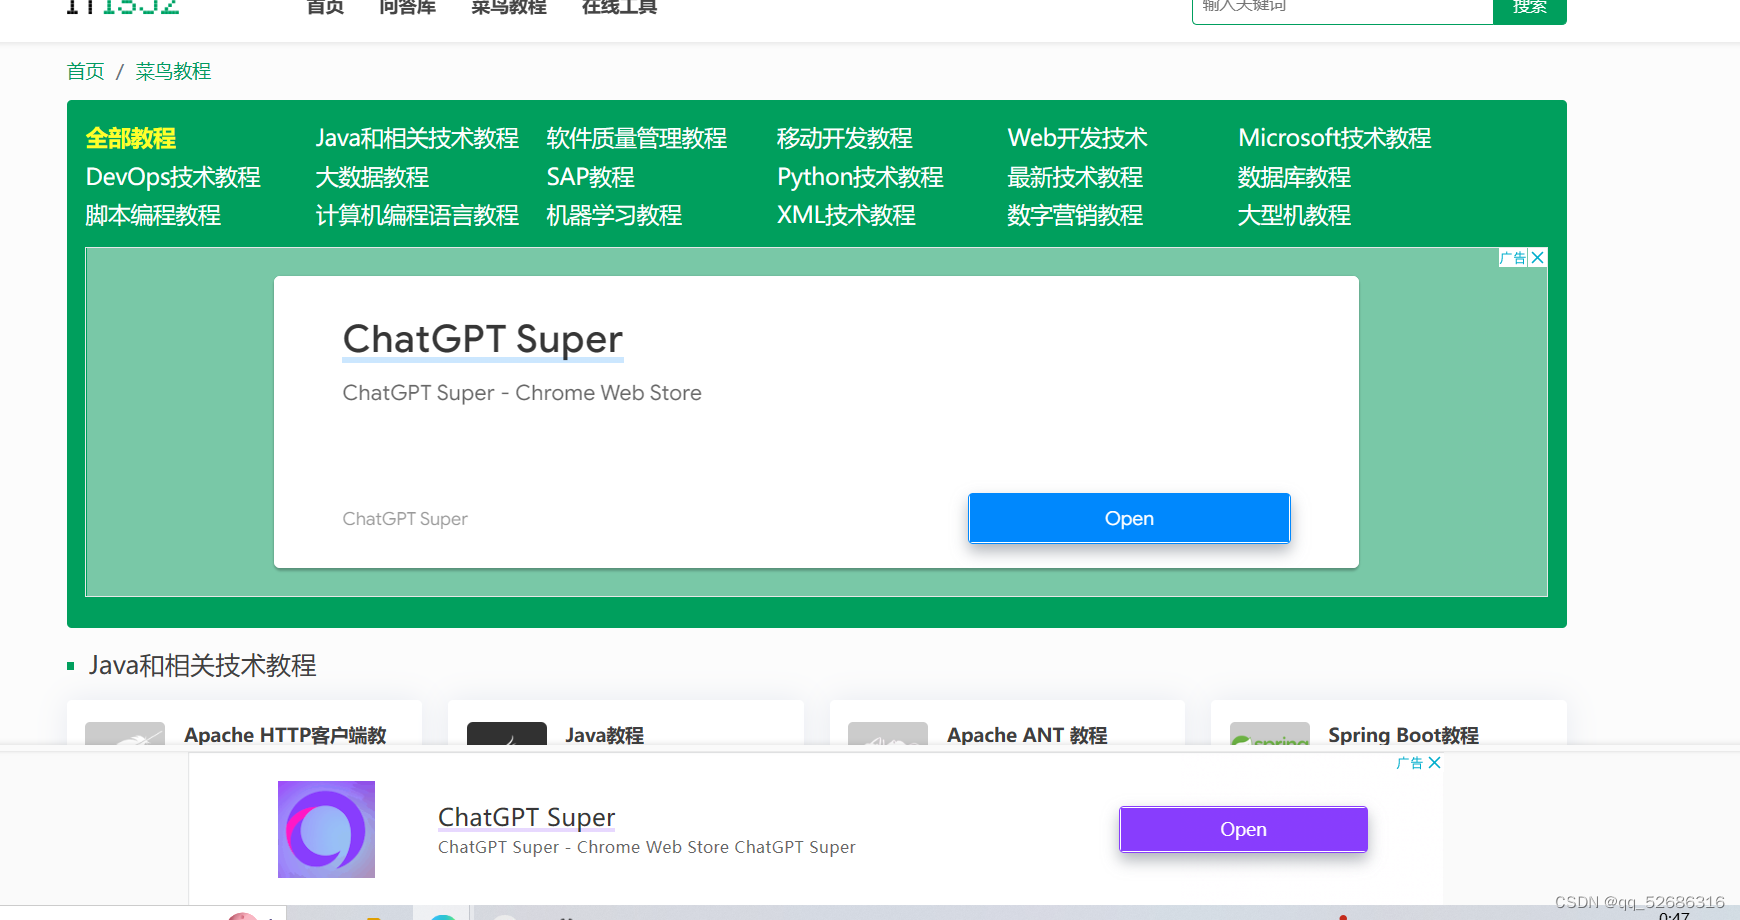Open Web开发技术 category
Viewport: 1740px width, 920px height.
click(1077, 138)
